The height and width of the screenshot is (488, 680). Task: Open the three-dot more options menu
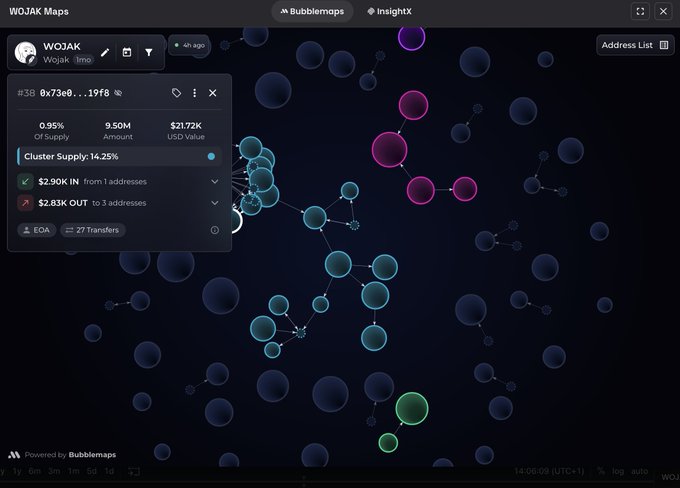pyautogui.click(x=194, y=93)
